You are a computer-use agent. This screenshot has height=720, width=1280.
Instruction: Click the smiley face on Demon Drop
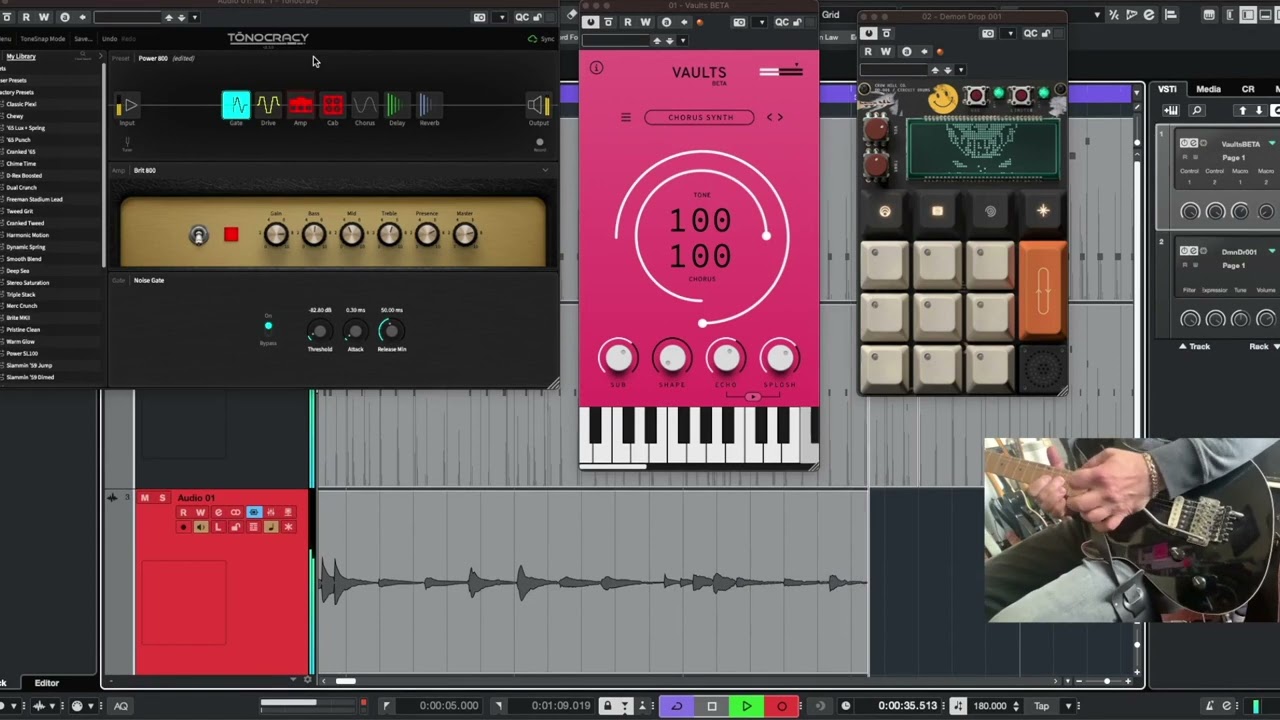942,98
